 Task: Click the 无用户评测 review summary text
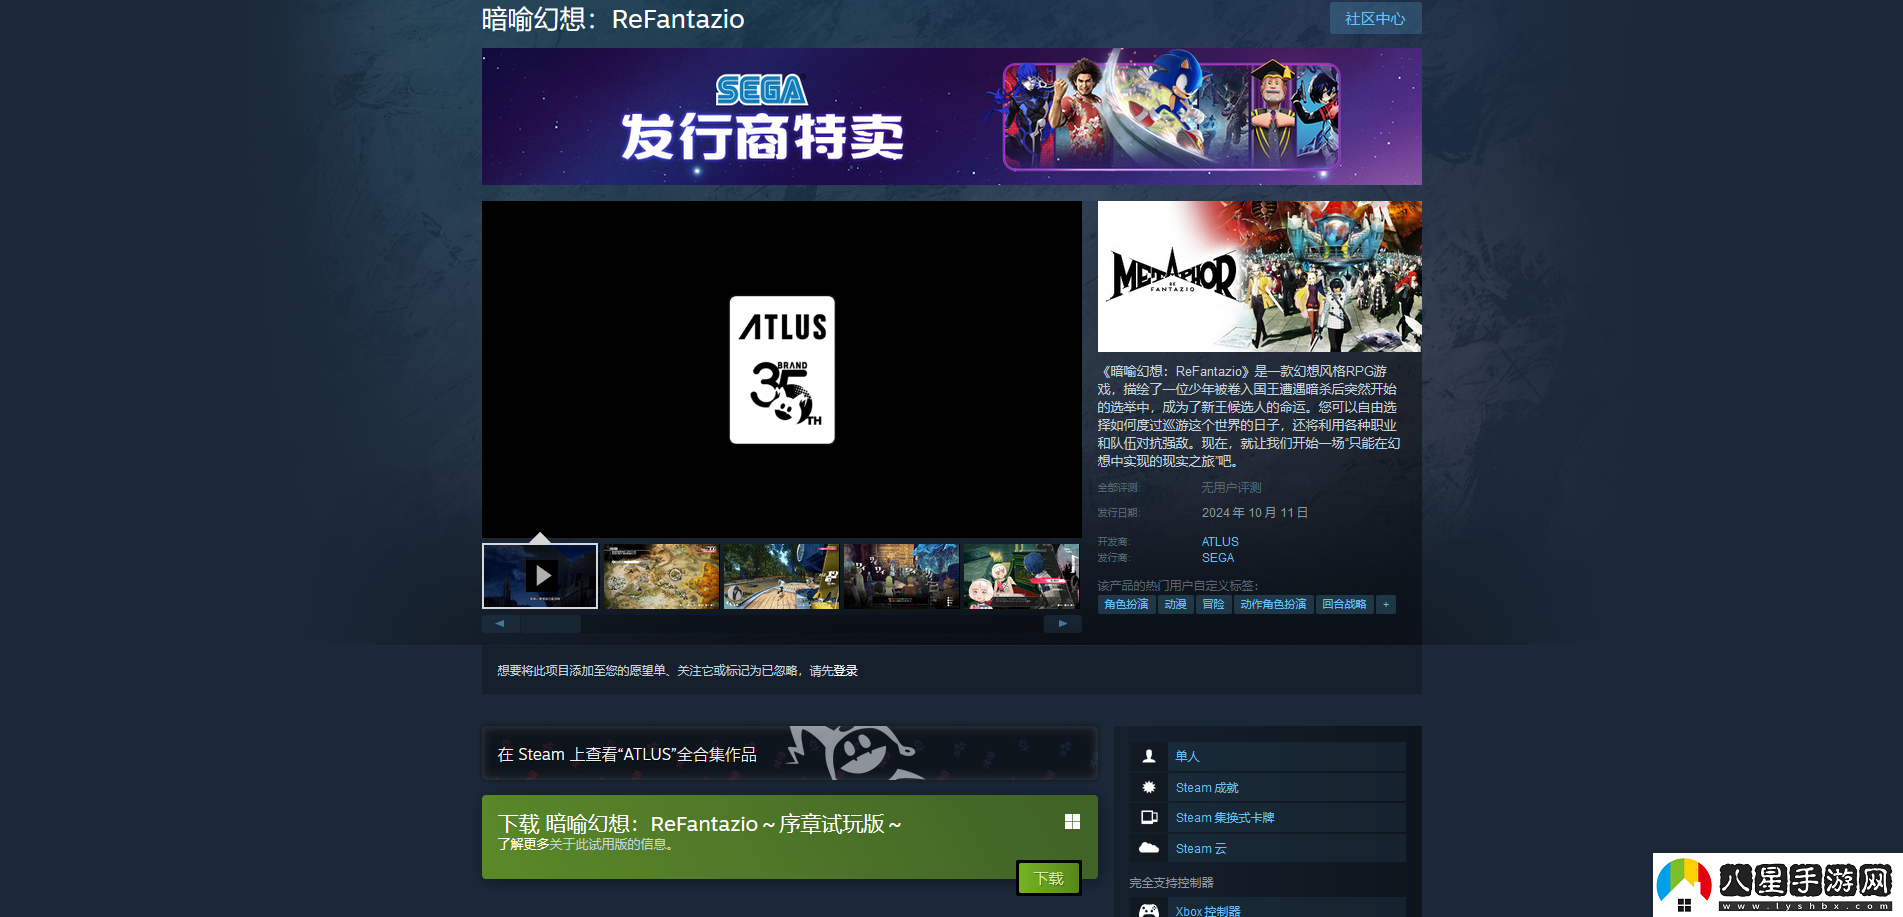click(x=1231, y=488)
